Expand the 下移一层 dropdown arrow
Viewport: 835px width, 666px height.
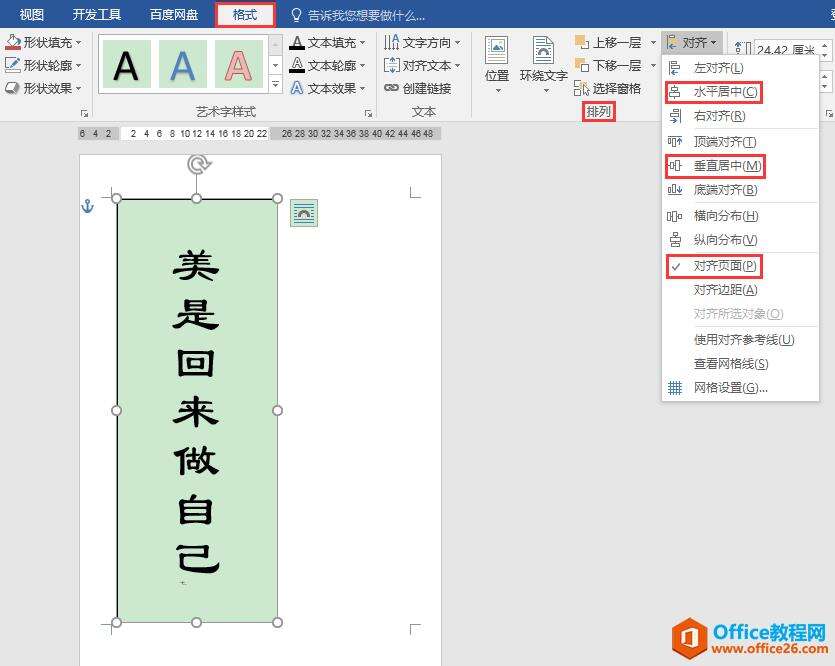(x=653, y=65)
